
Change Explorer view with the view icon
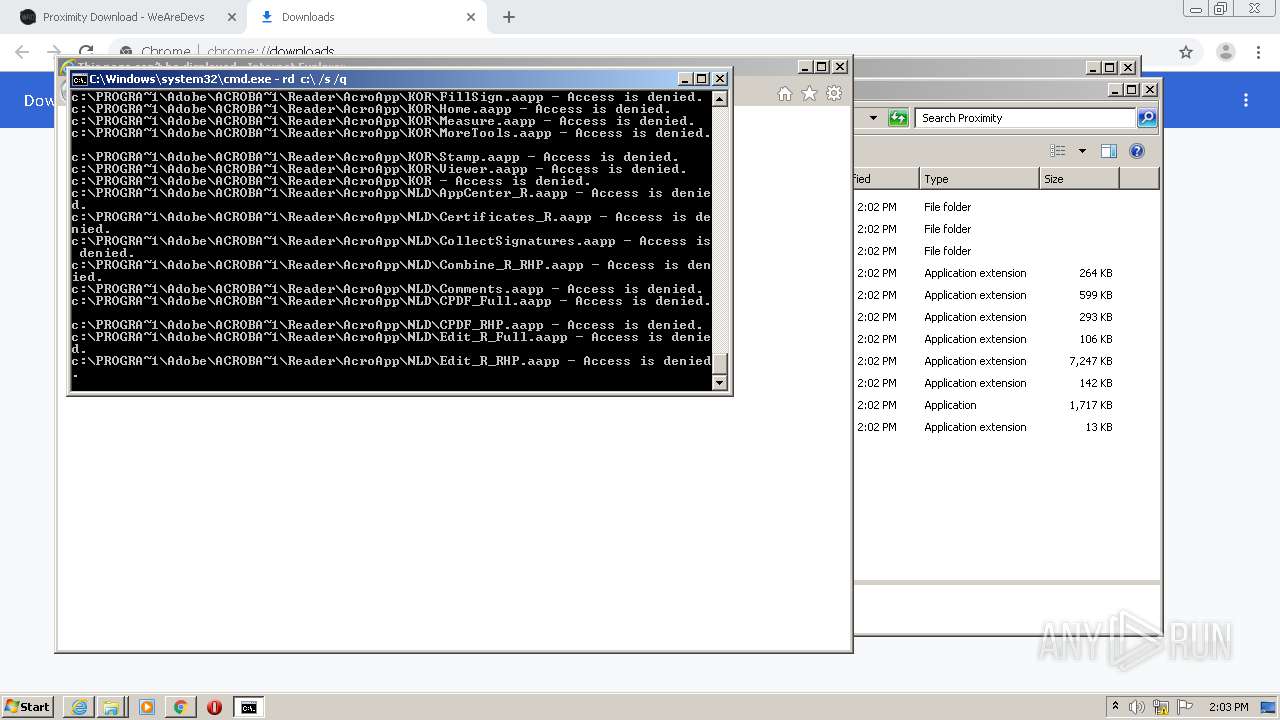point(1058,151)
